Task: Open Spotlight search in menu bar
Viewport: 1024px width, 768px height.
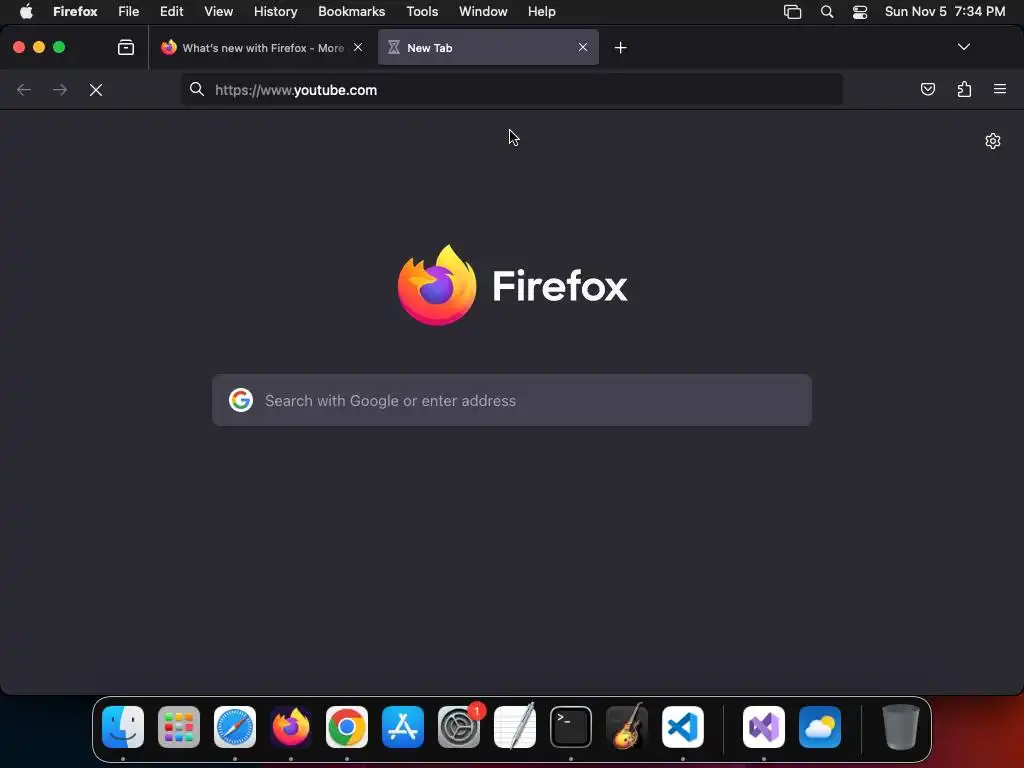Action: [x=827, y=12]
